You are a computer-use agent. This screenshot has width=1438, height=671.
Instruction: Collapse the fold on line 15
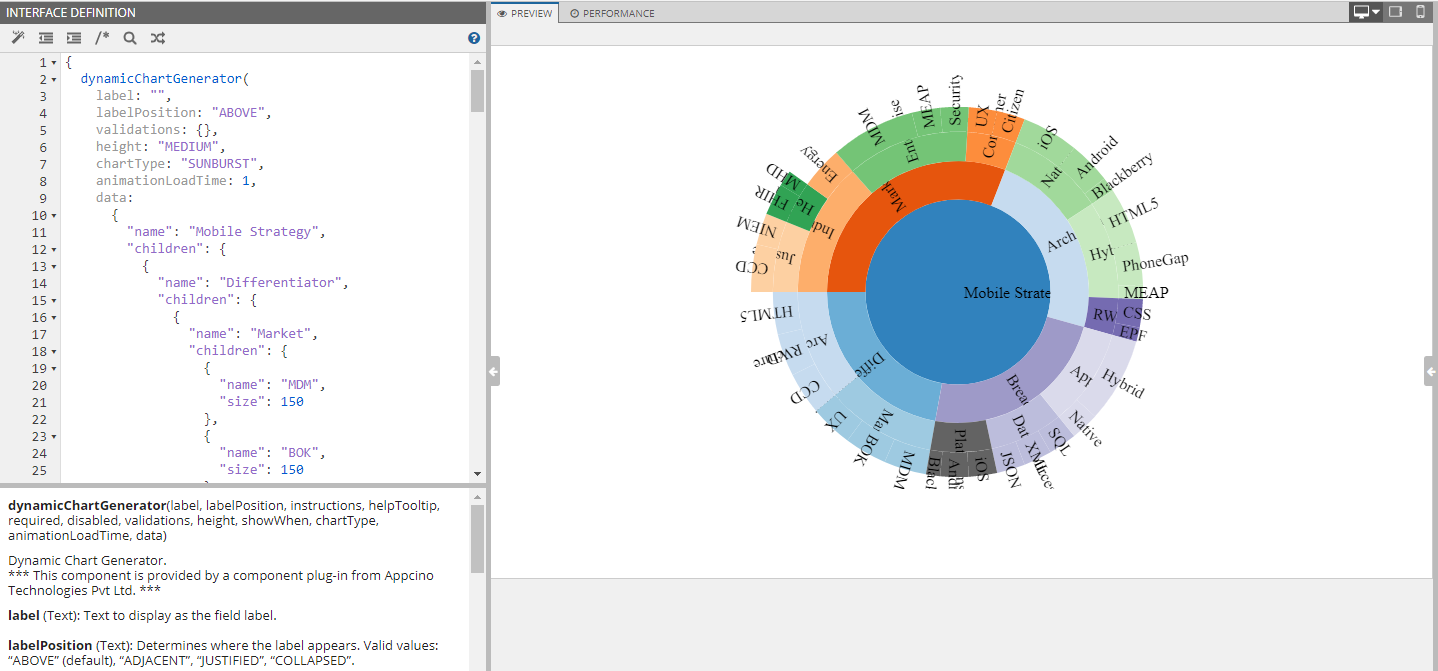54,300
